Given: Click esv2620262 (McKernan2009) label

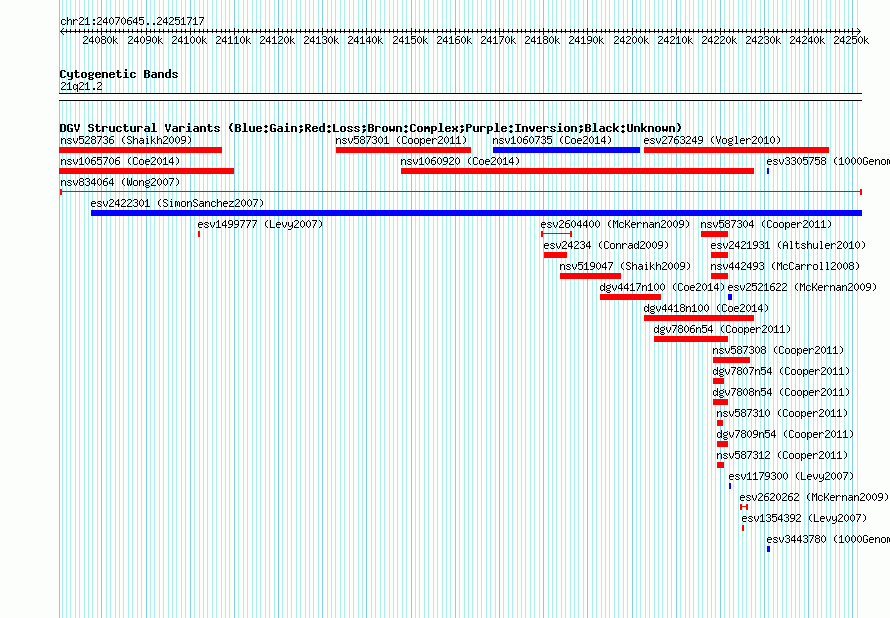Looking at the screenshot, I should 814,497.
